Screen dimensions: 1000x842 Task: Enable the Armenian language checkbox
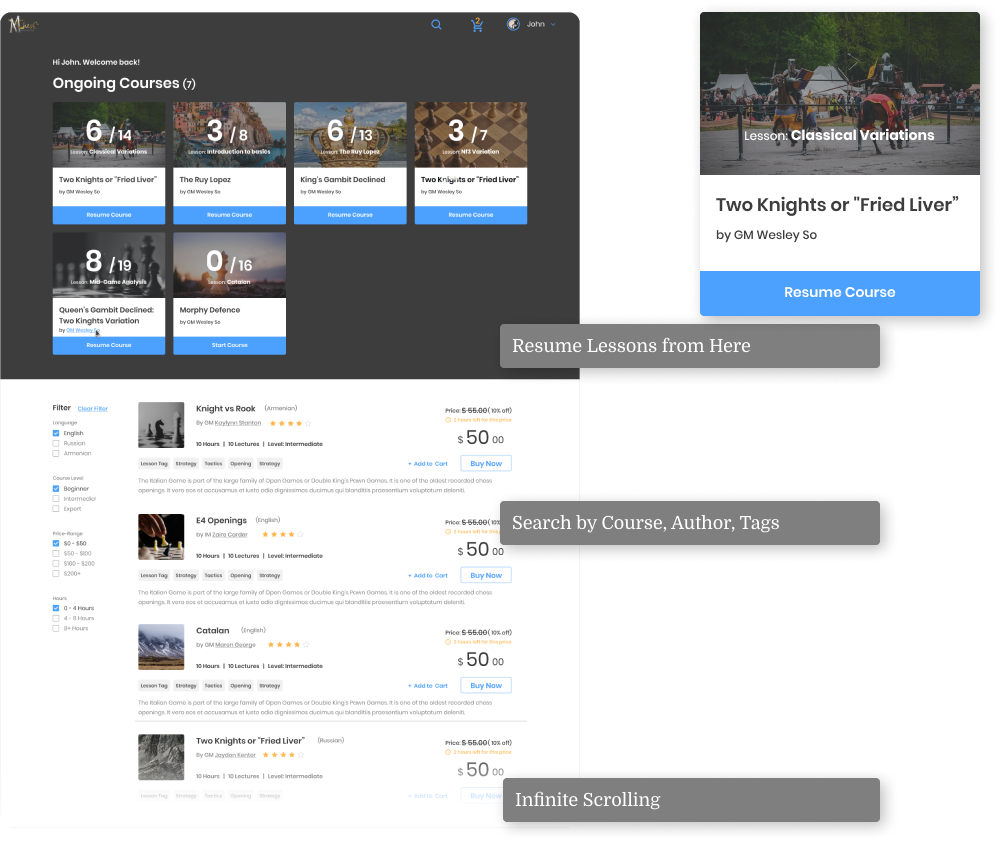click(56, 454)
